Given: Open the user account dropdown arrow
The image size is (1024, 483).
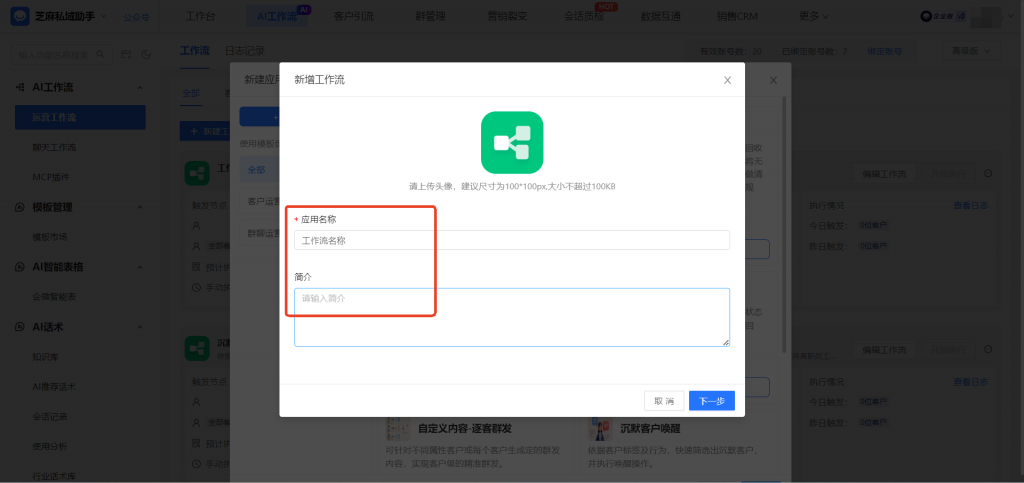Looking at the screenshot, I should coord(1009,17).
